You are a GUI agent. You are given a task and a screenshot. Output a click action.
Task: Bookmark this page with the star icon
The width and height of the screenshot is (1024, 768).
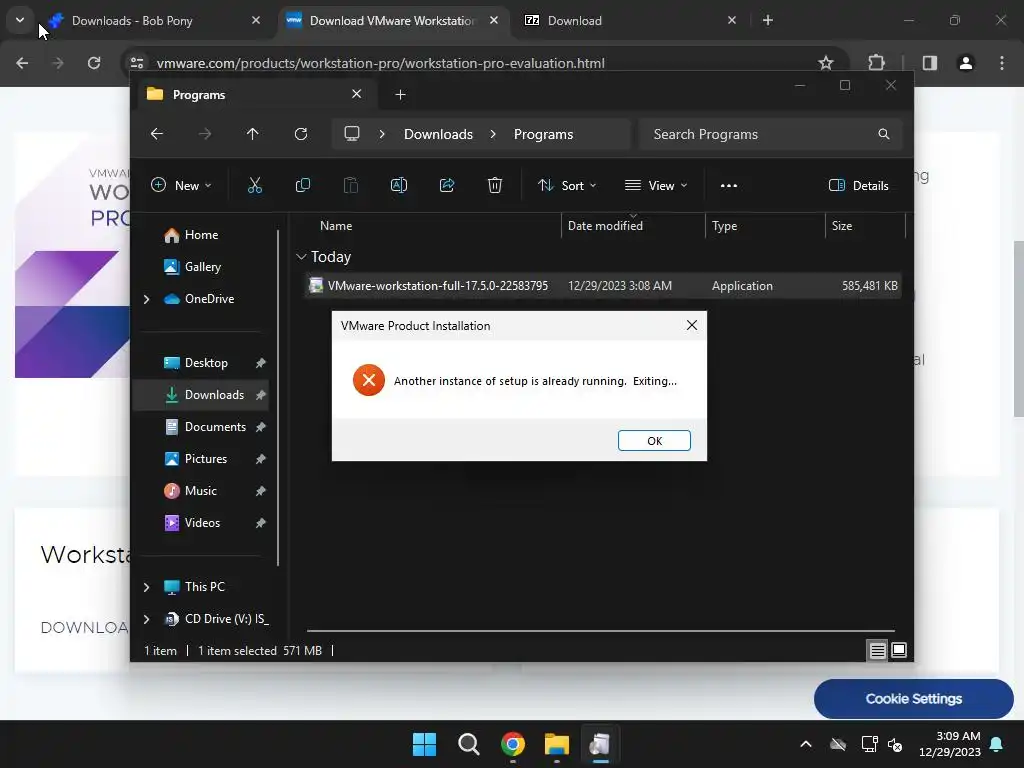[x=826, y=63]
